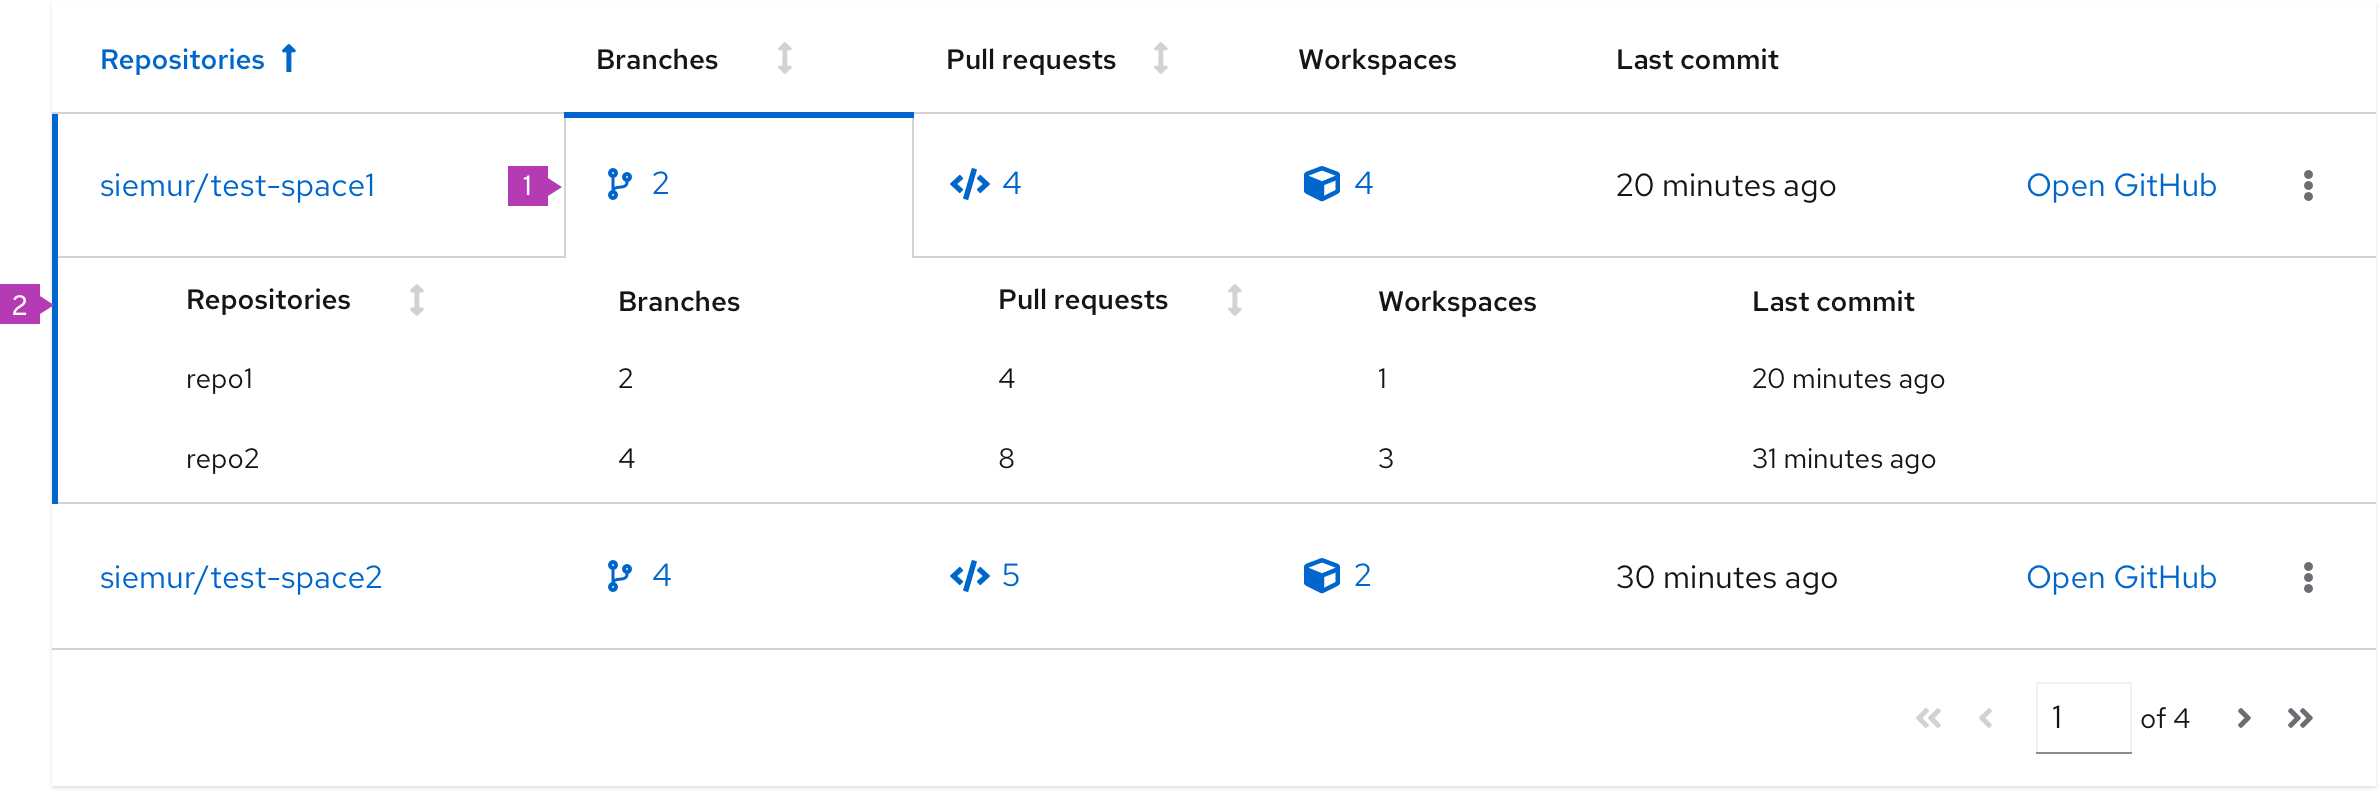
Task: Open the siemur/test-space1 repository link
Action: click(237, 185)
